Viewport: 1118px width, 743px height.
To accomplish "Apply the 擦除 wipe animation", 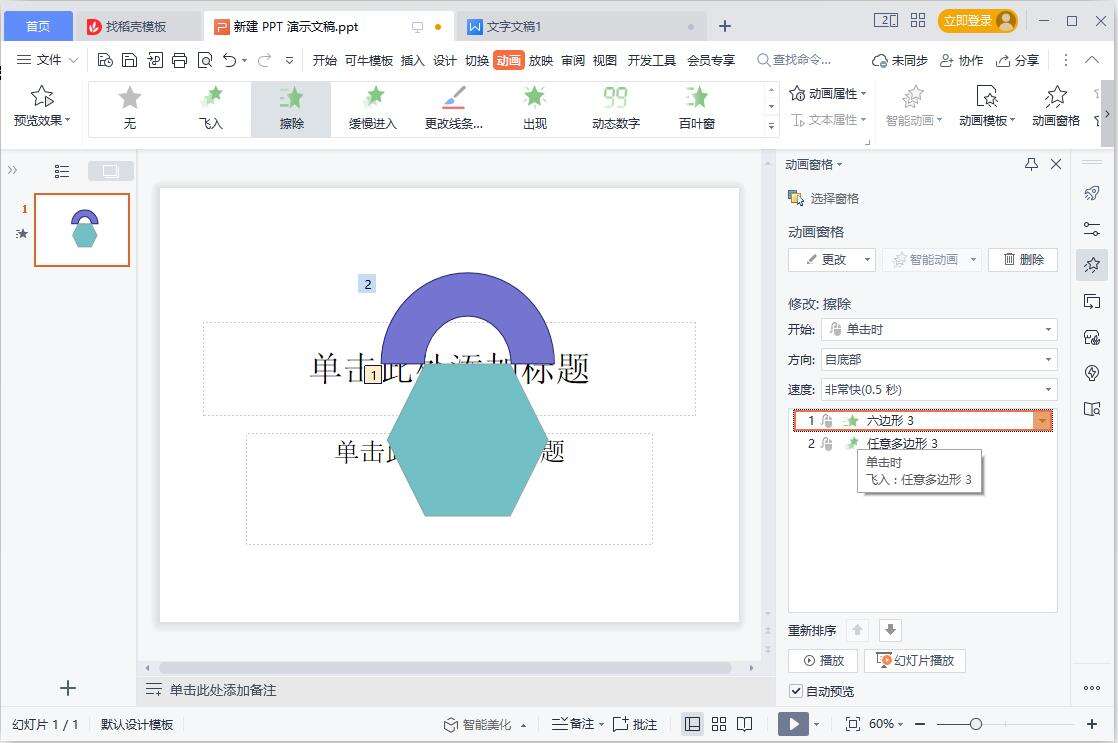I will click(291, 108).
